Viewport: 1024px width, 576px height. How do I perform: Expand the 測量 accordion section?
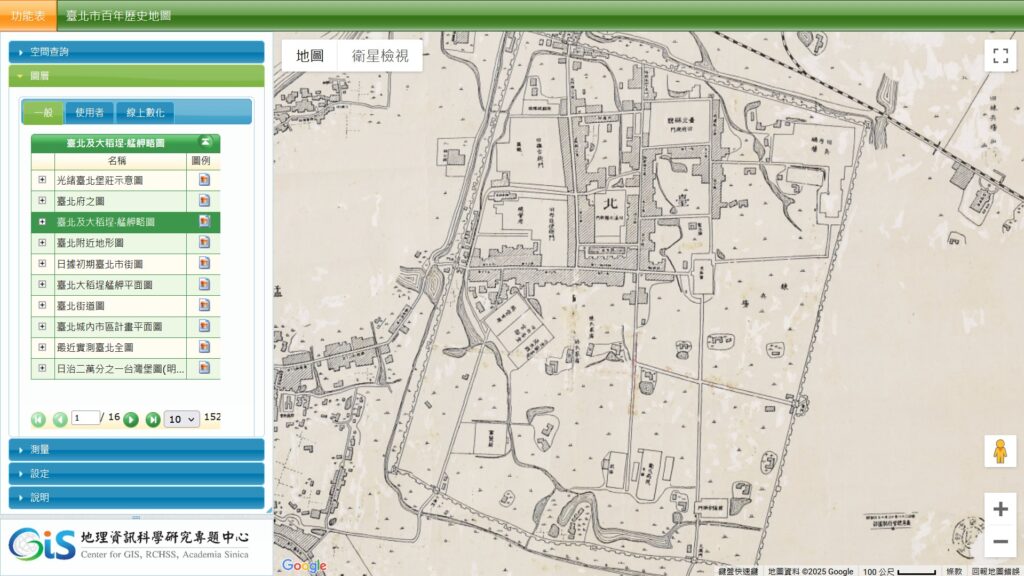click(x=136, y=449)
